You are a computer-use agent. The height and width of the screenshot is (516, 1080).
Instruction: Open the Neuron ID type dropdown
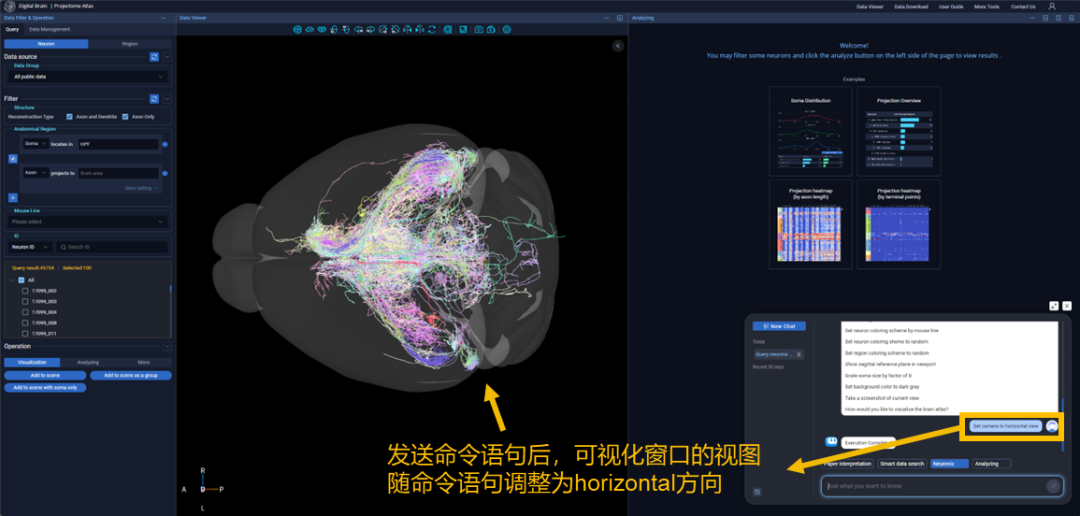32,246
